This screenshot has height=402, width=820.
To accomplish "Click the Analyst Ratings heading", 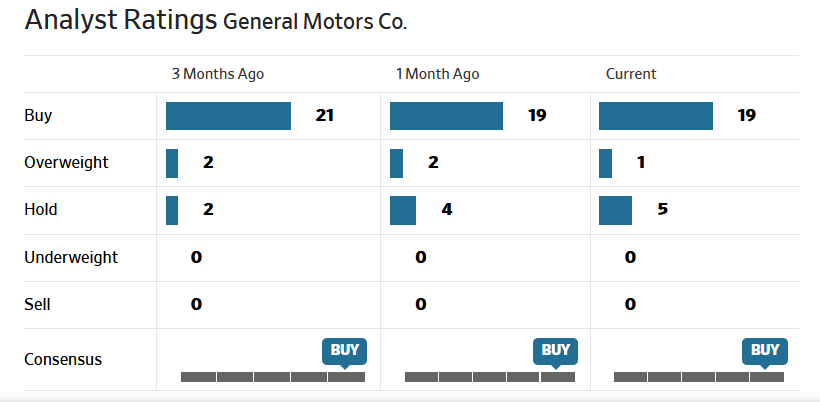I will (121, 20).
